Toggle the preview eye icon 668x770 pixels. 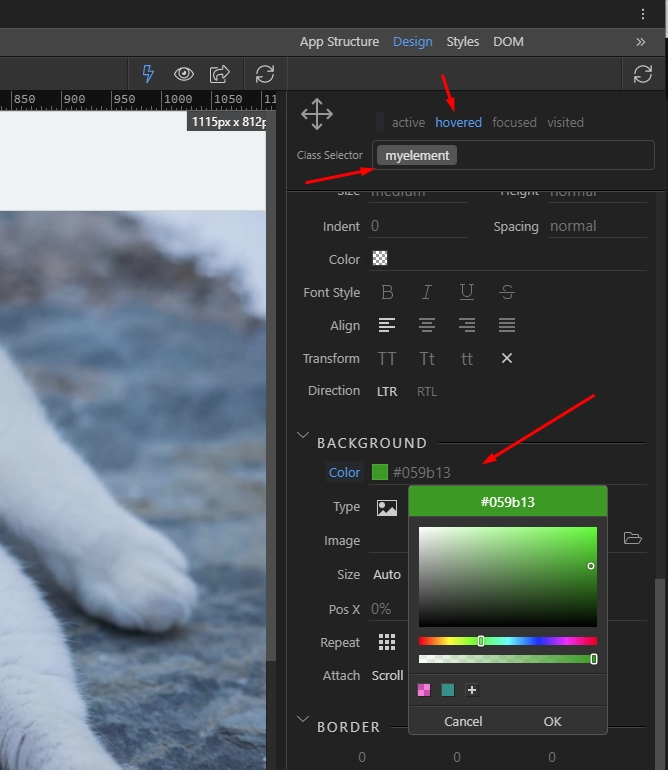[x=184, y=74]
